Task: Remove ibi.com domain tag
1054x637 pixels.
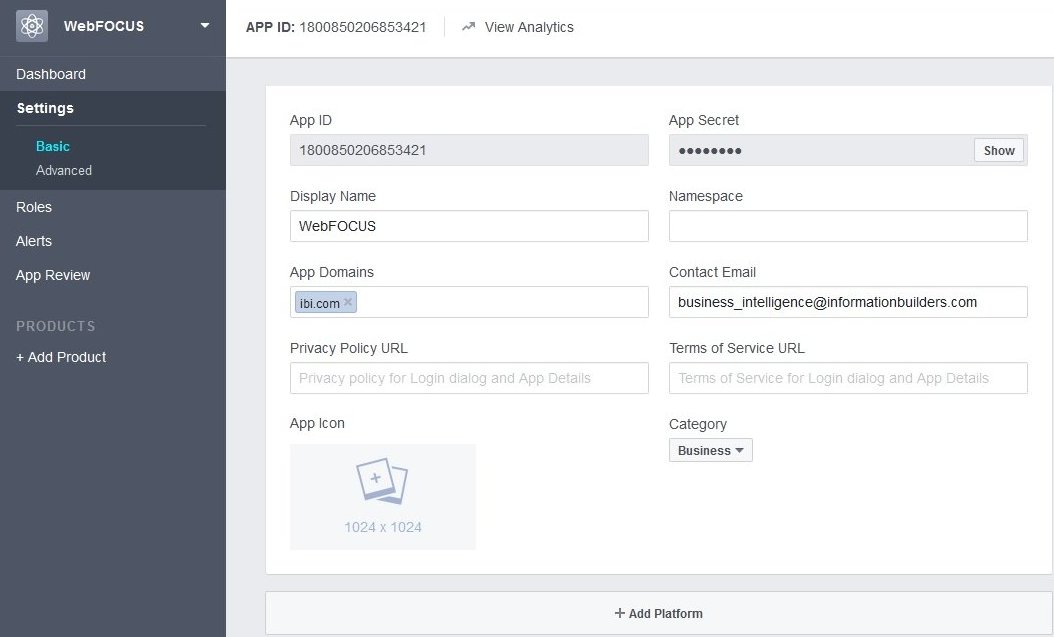Action: pyautogui.click(x=348, y=302)
